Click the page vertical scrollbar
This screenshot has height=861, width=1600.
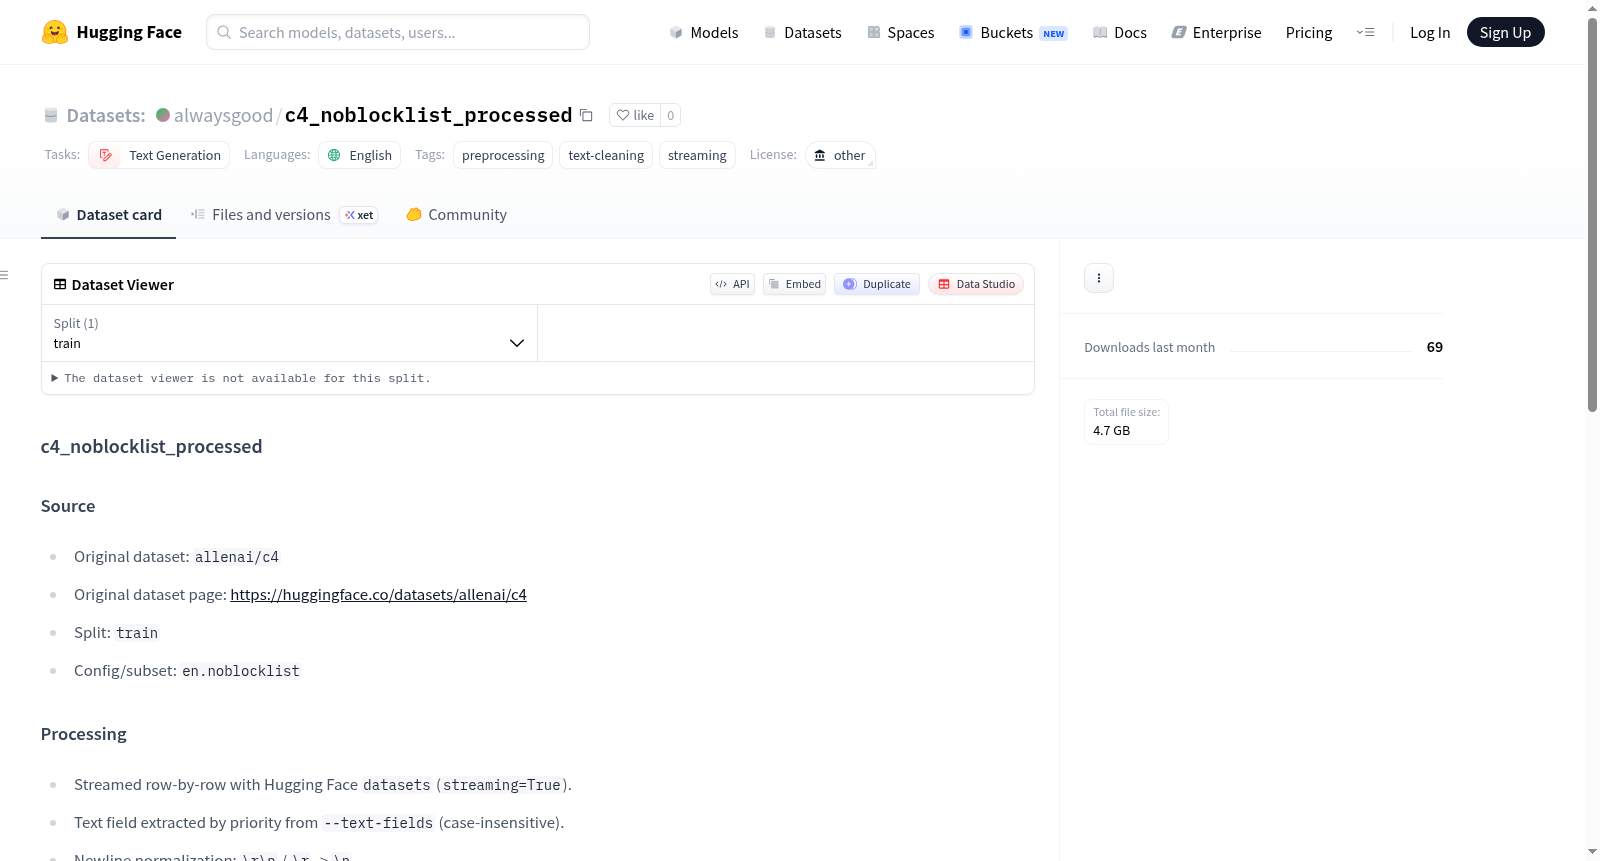pos(1592,215)
